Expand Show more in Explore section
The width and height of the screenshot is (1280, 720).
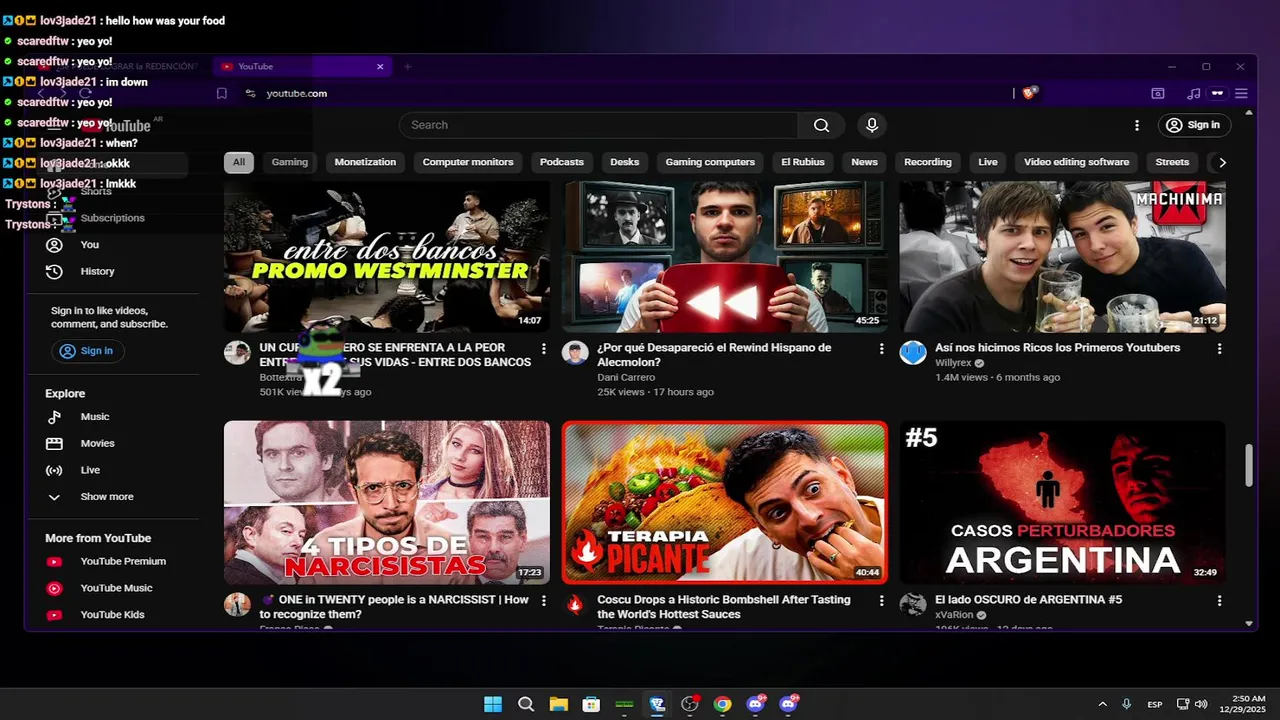(106, 497)
